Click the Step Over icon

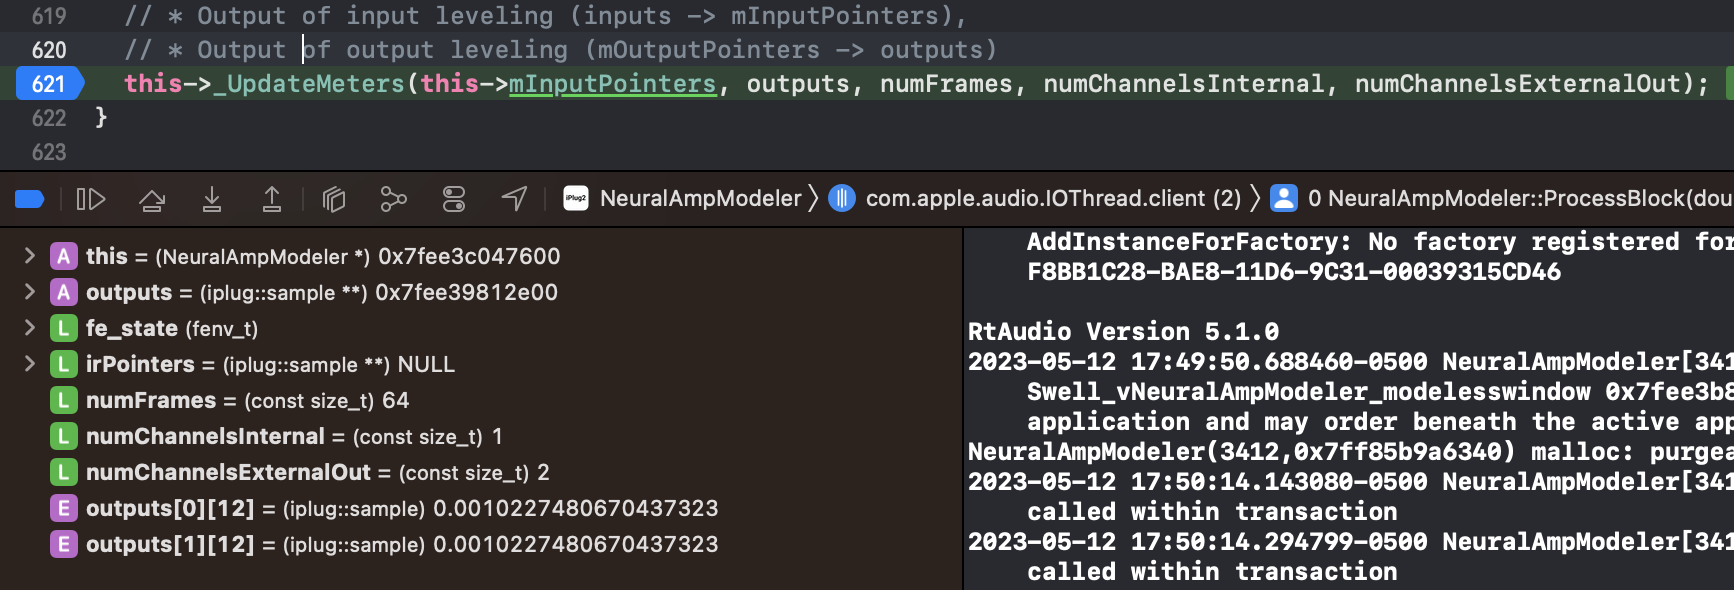point(152,199)
